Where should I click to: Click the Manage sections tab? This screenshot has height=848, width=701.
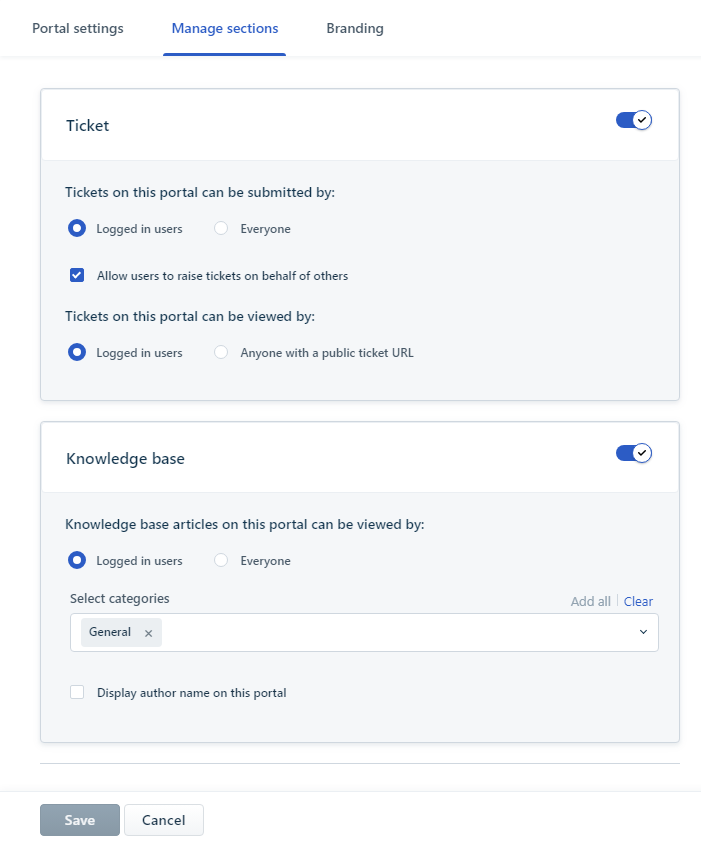click(x=225, y=28)
